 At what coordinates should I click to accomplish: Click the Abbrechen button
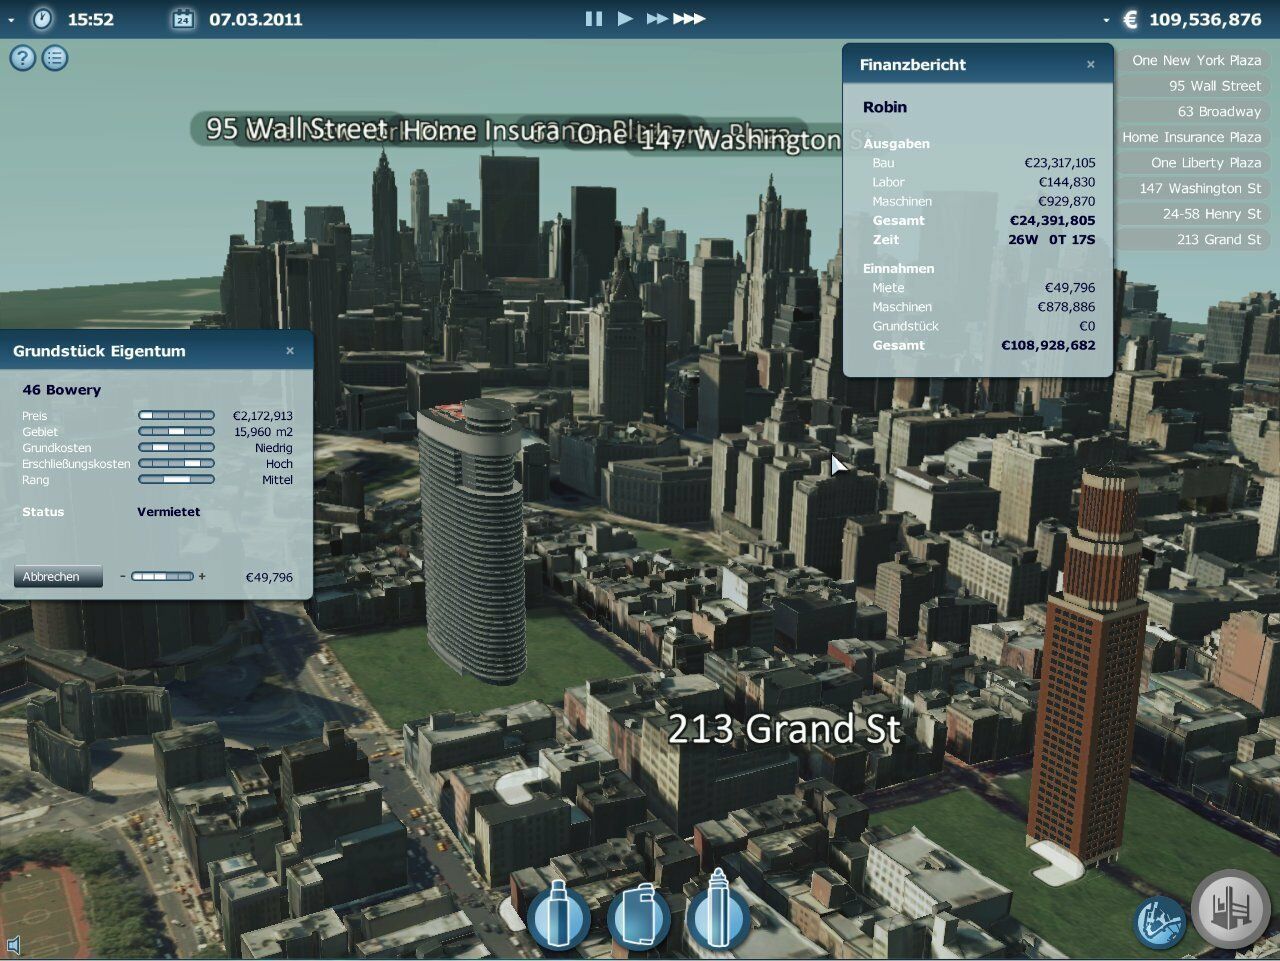pos(57,577)
